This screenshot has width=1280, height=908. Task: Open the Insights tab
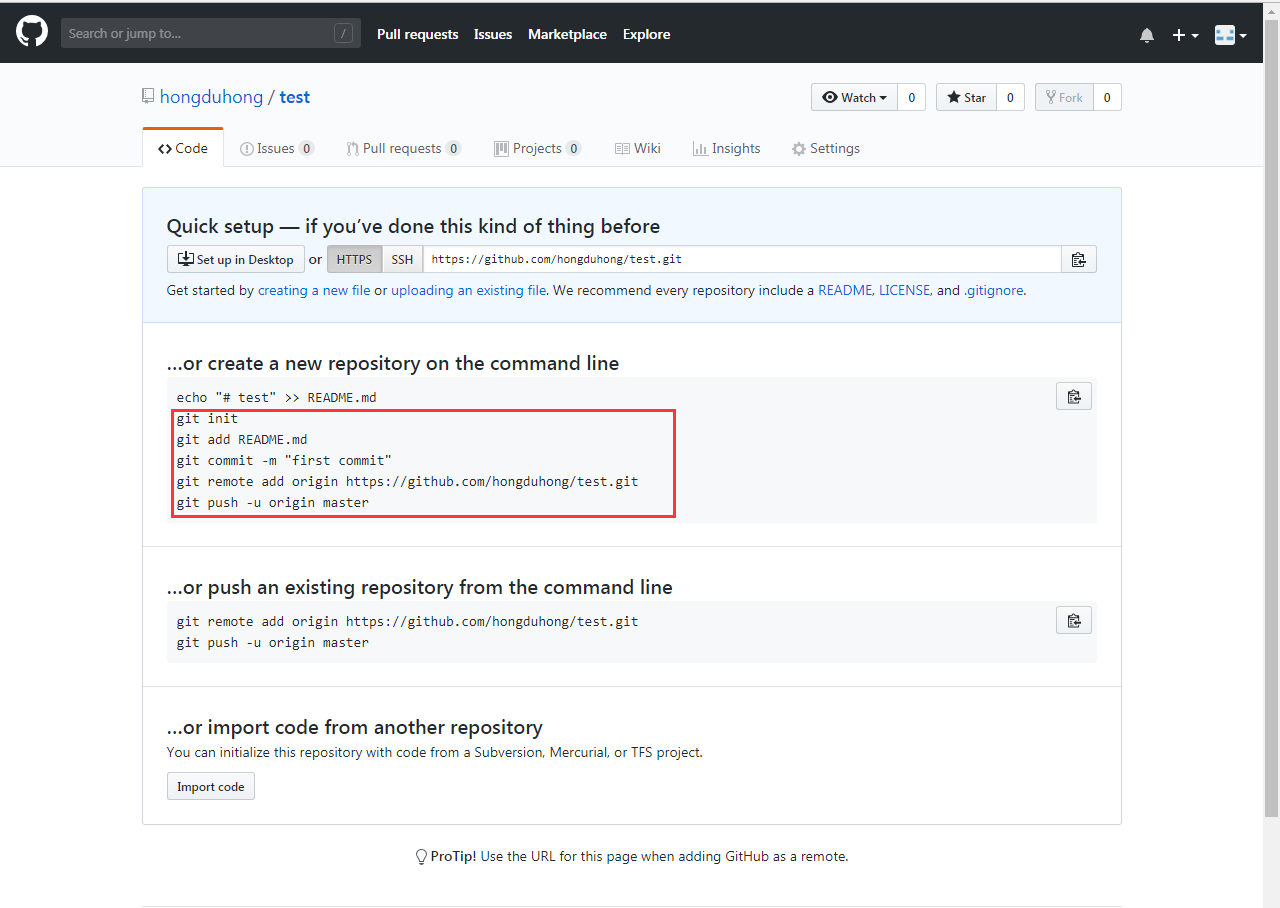pos(726,148)
